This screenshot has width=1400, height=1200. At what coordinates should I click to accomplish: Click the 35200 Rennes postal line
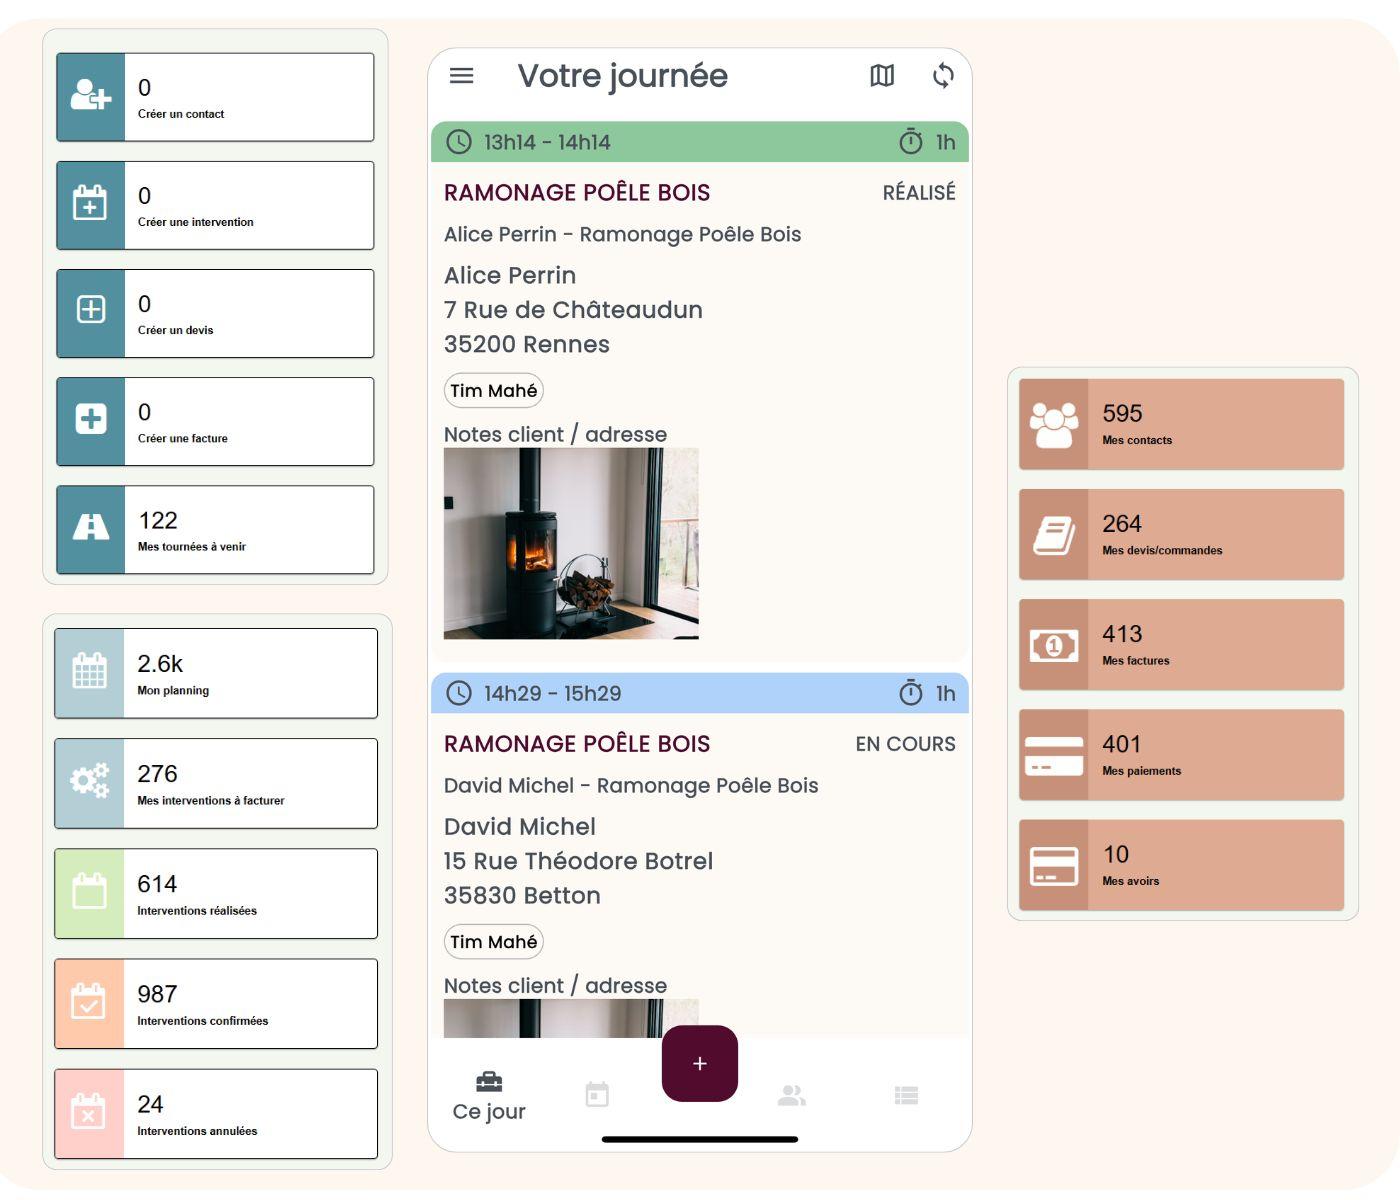tap(527, 344)
